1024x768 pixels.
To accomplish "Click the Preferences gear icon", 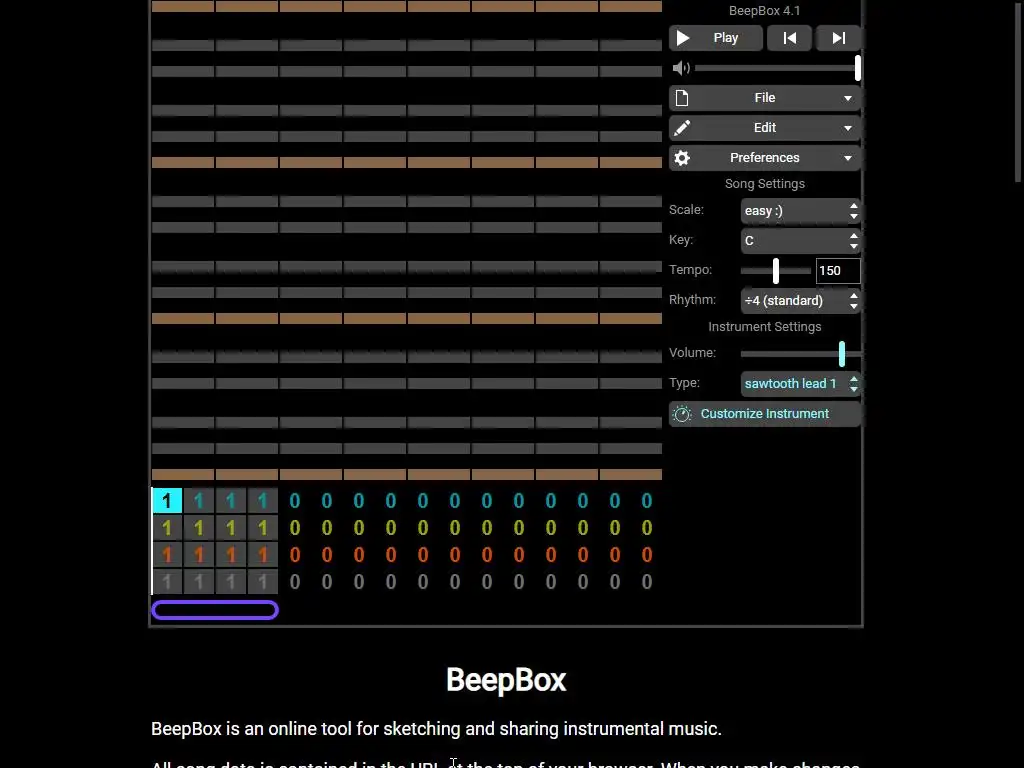I will 682,158.
